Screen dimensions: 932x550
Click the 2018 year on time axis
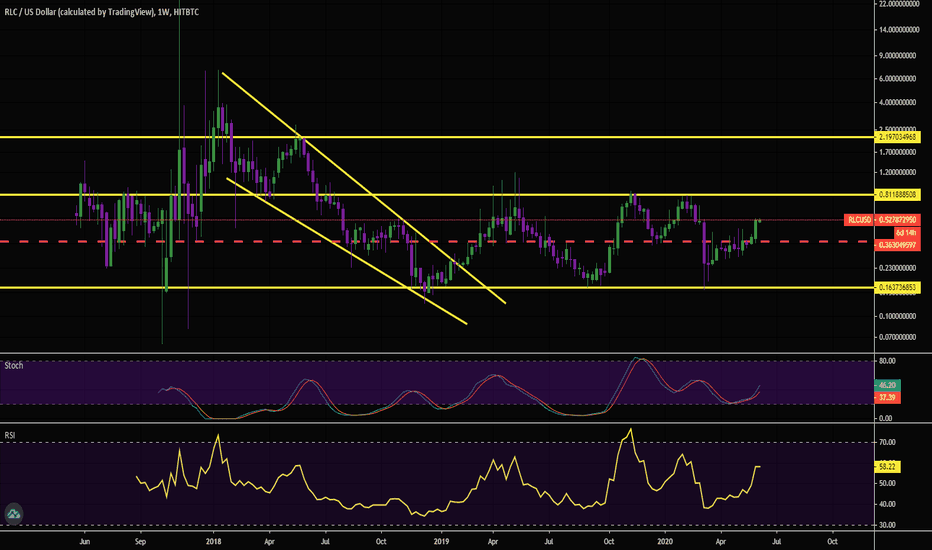pos(213,541)
